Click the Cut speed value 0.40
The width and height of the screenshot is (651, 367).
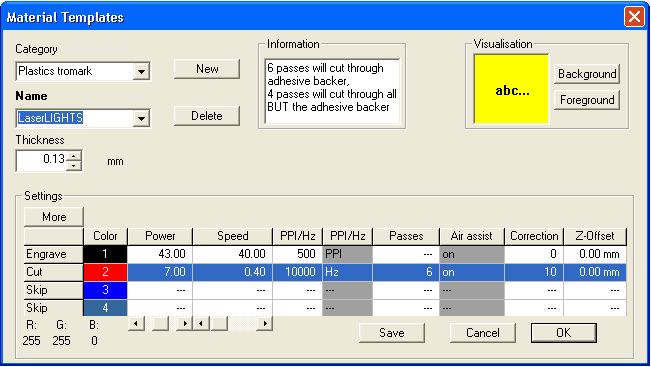(232, 272)
